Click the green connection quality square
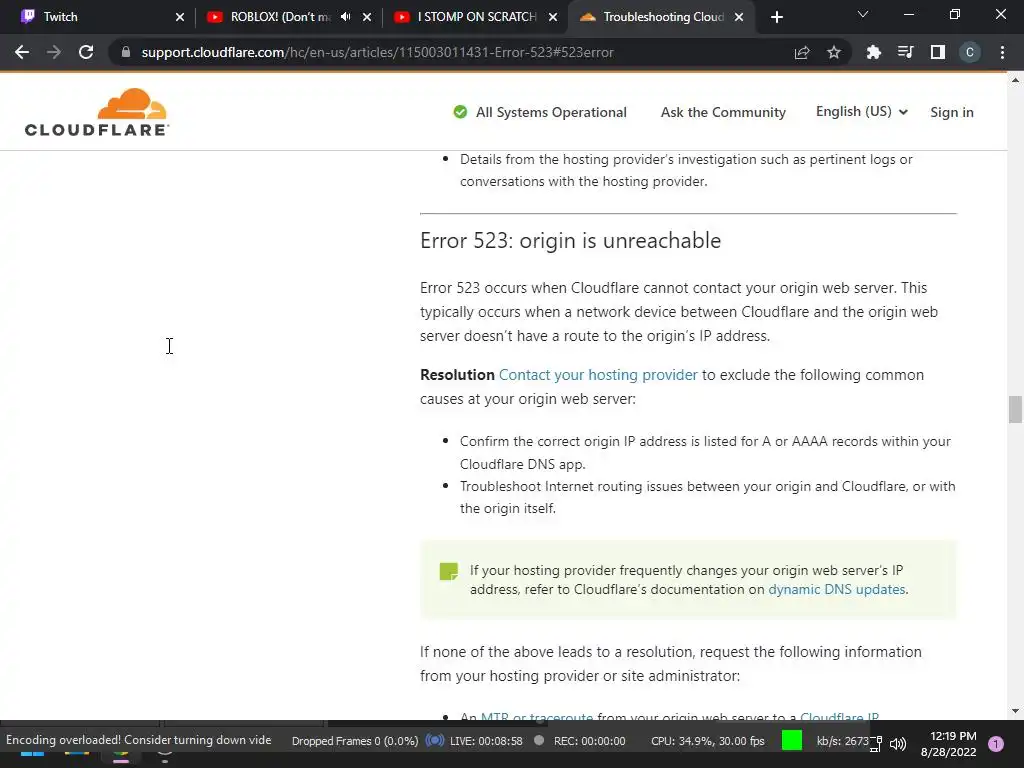Screen dimensions: 1024x768 [x=792, y=741]
